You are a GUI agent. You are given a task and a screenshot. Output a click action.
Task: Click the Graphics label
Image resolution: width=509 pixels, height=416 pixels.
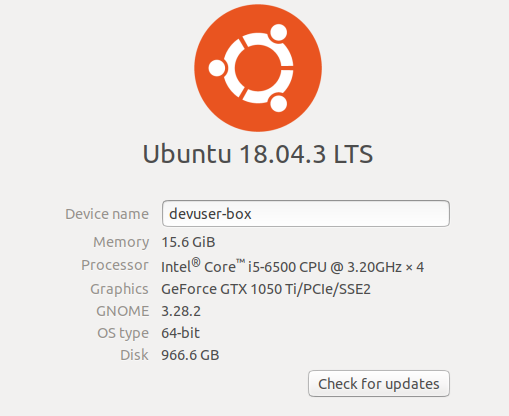119,289
